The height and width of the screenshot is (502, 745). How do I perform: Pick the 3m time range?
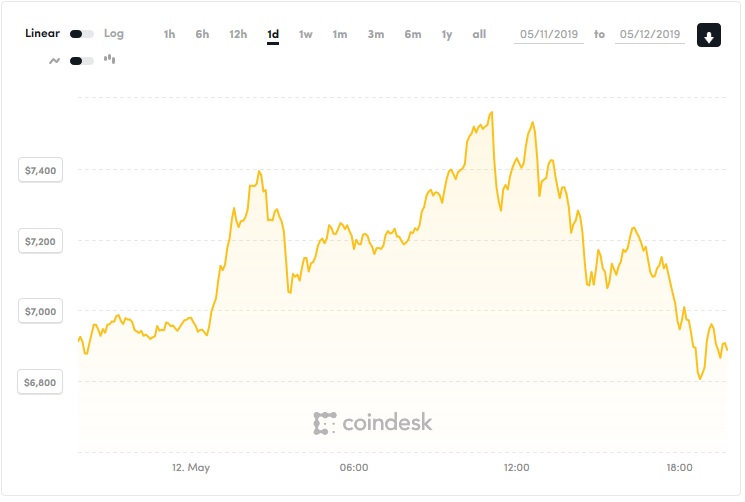[x=376, y=34]
